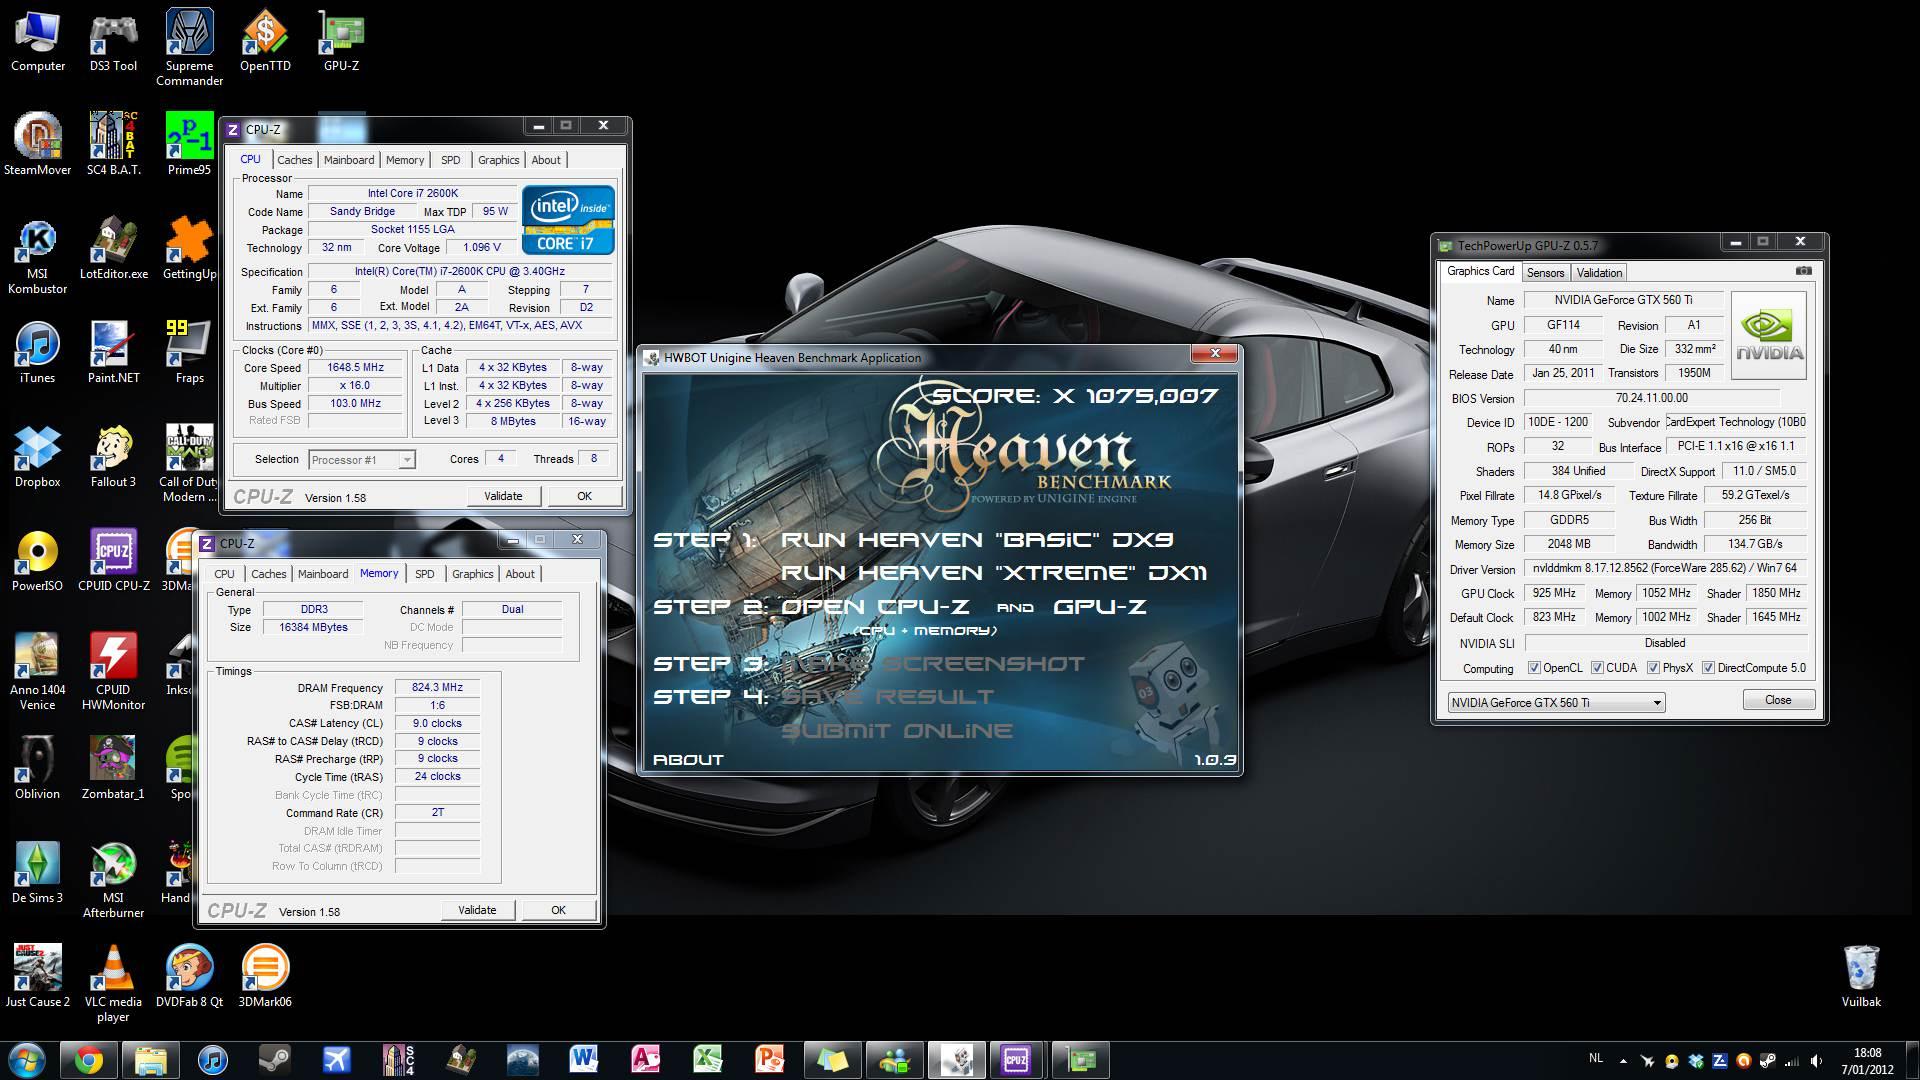Open the 3DMark06 desktop icon
This screenshot has width=1920, height=1080.
pyautogui.click(x=265, y=975)
